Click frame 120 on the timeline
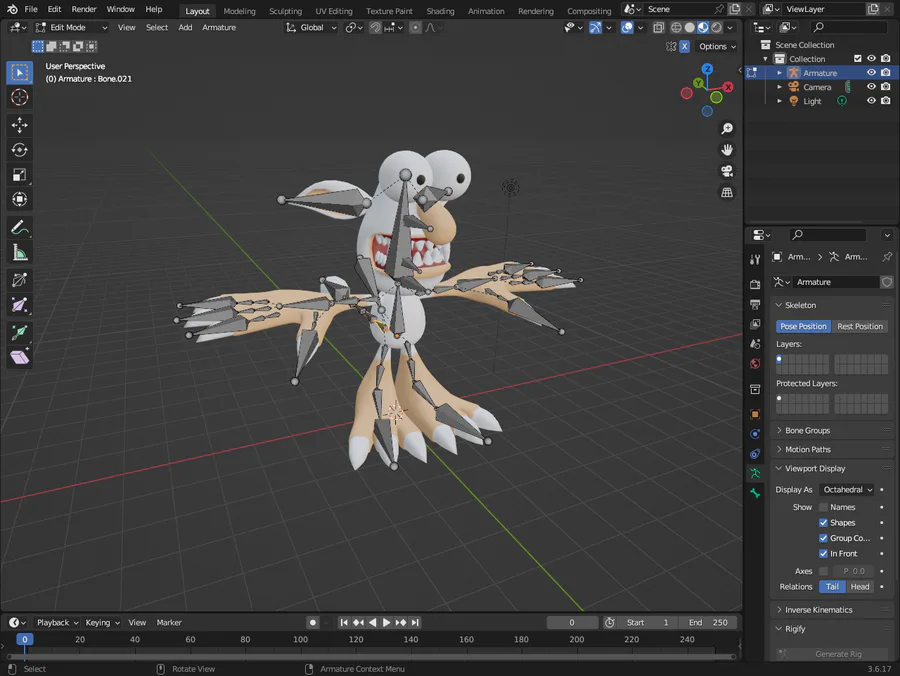The width and height of the screenshot is (900, 676). coord(356,639)
